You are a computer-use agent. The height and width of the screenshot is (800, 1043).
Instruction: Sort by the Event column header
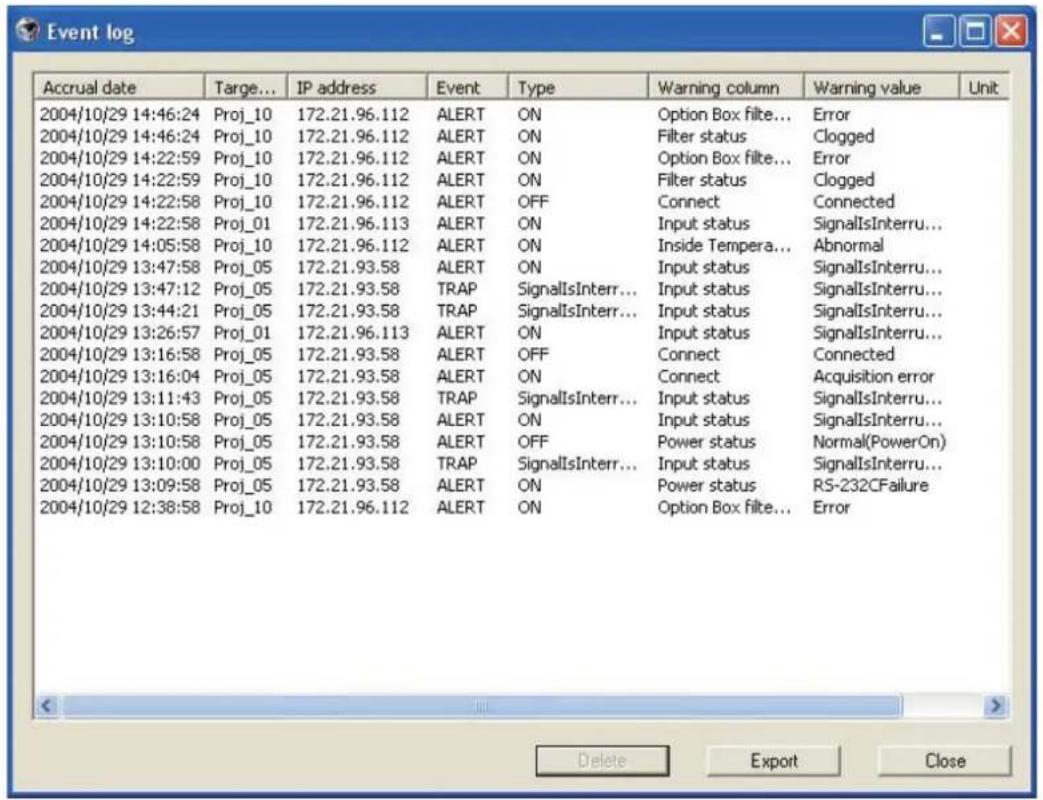(x=467, y=87)
